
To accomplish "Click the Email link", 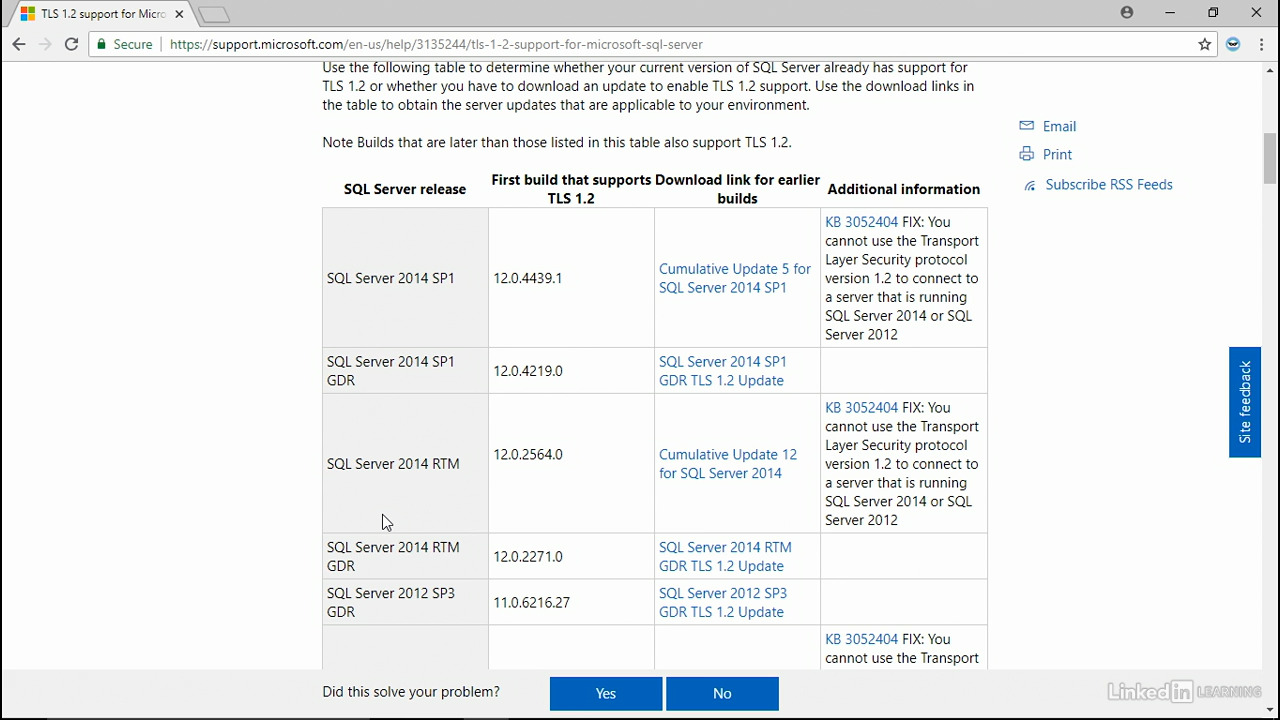I will click(1059, 126).
